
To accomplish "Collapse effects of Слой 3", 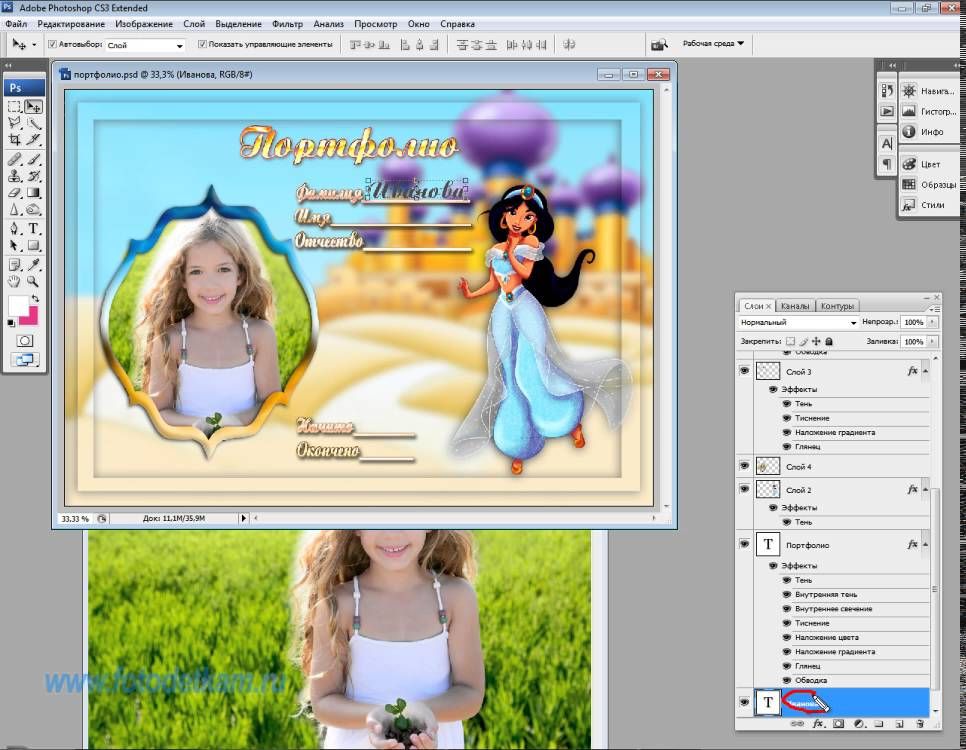I will pyautogui.click(x=925, y=371).
